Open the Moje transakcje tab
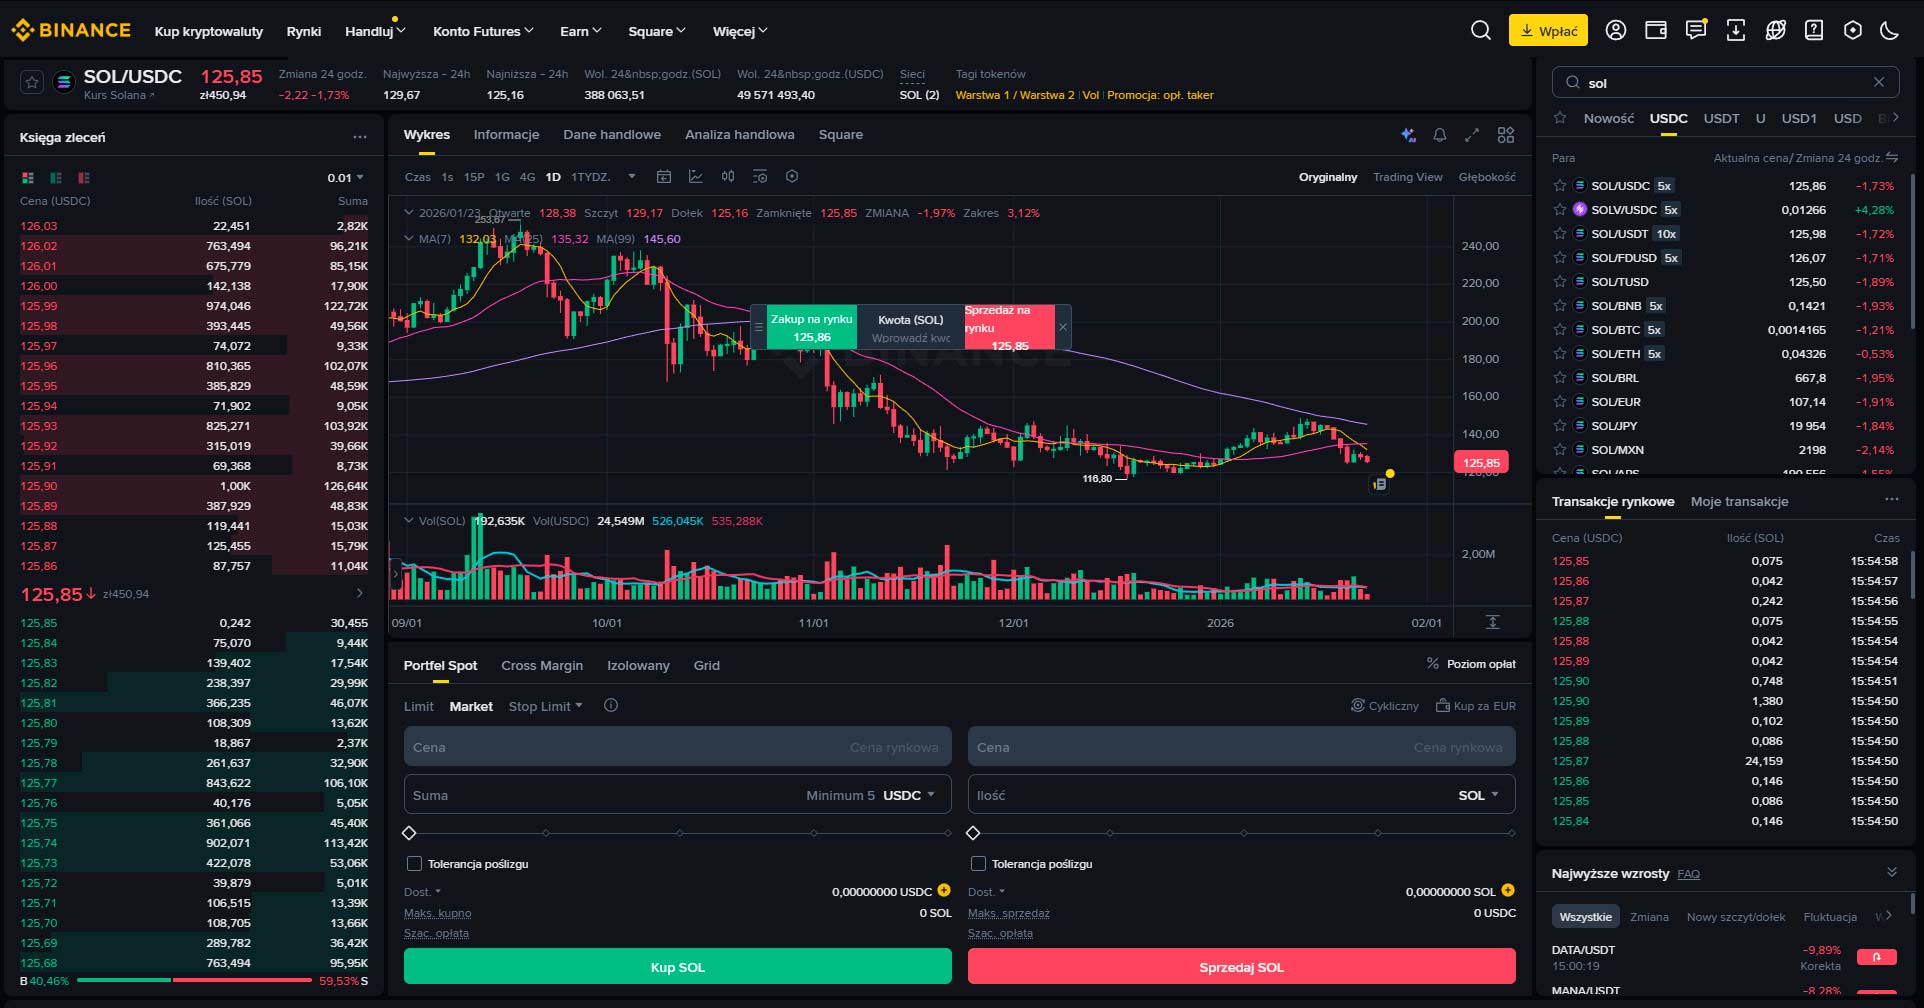 [x=1739, y=501]
